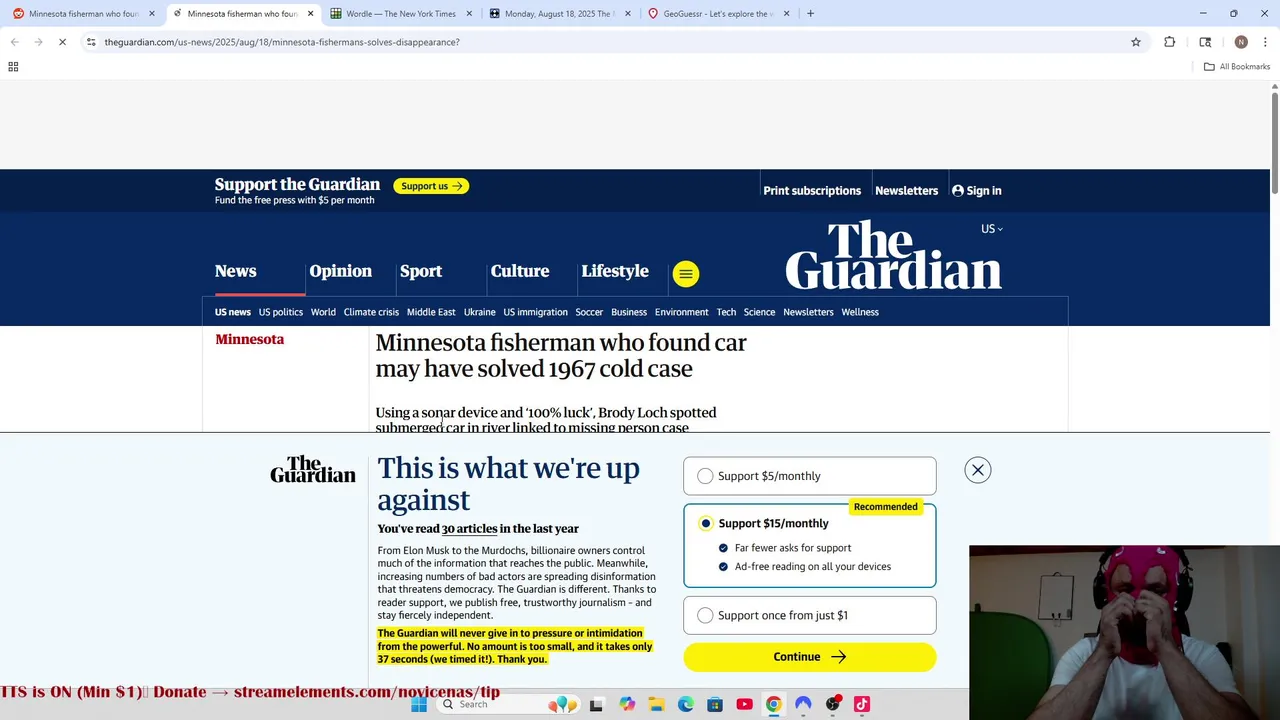Viewport: 1280px width, 720px height.
Task: Bookmark this page with the star icon
Action: click(1136, 42)
